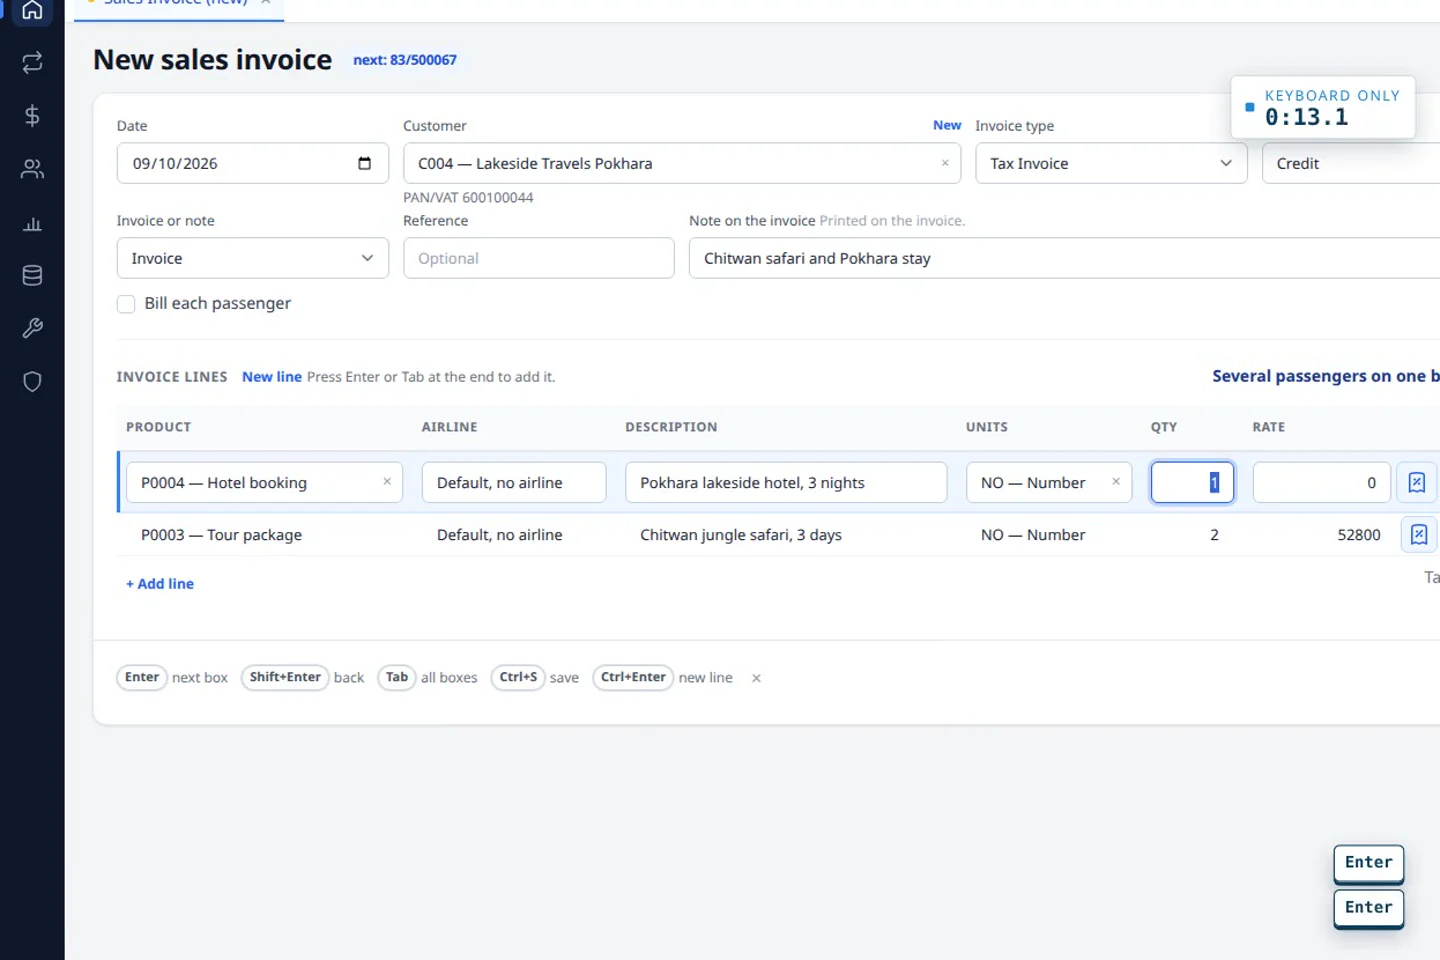1440x960 pixels.
Task: Close the Sales Invoice (new) tab
Action: (266, 3)
